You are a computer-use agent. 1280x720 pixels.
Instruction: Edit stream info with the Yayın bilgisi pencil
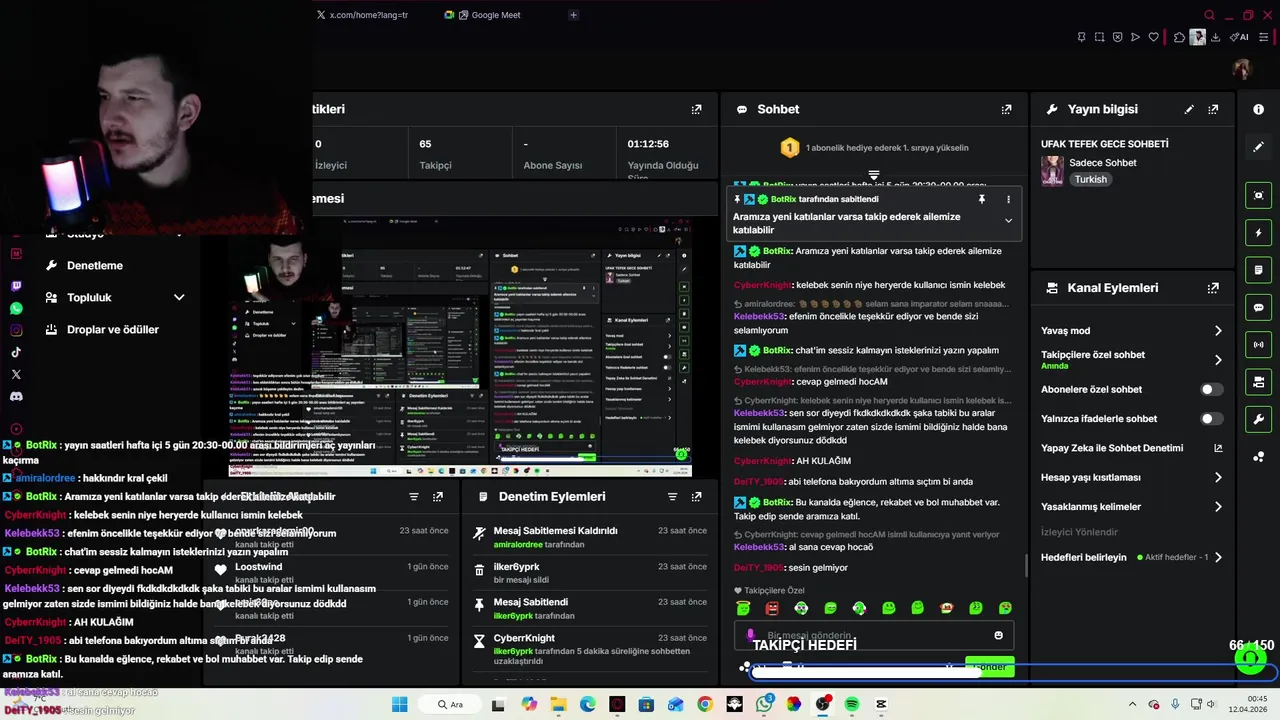(1189, 109)
